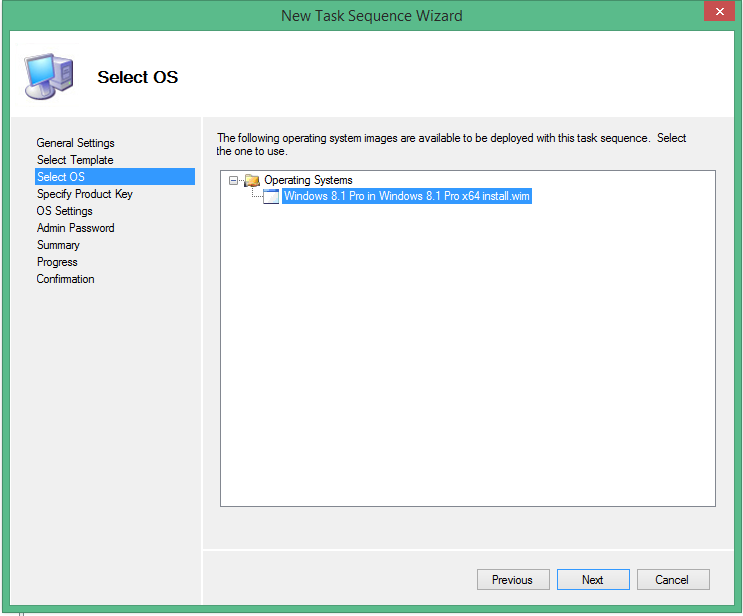This screenshot has width=743, height=616.
Task: Select the Progress step in sidebar
Action: click(58, 262)
